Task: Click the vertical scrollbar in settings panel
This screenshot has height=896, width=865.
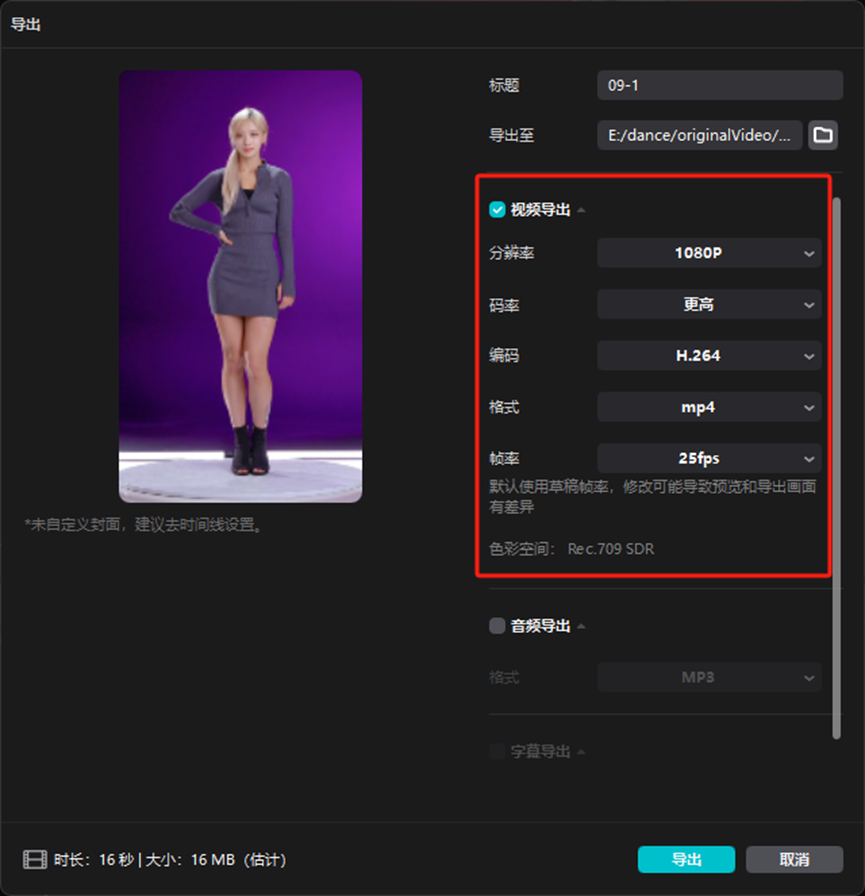Action: pos(836,469)
